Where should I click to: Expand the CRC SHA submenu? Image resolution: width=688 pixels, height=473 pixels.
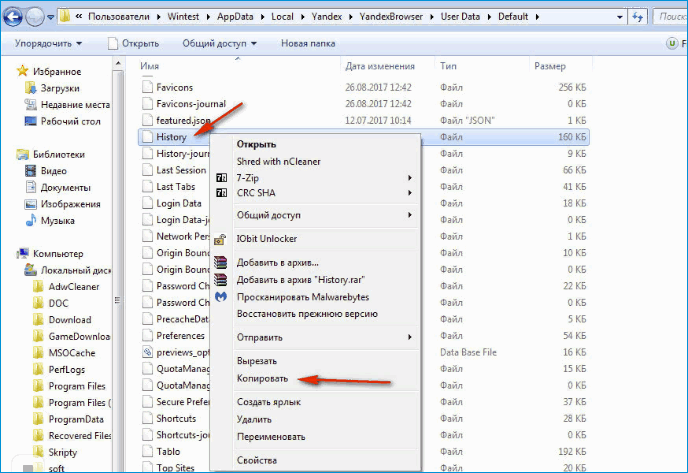[x=258, y=192]
